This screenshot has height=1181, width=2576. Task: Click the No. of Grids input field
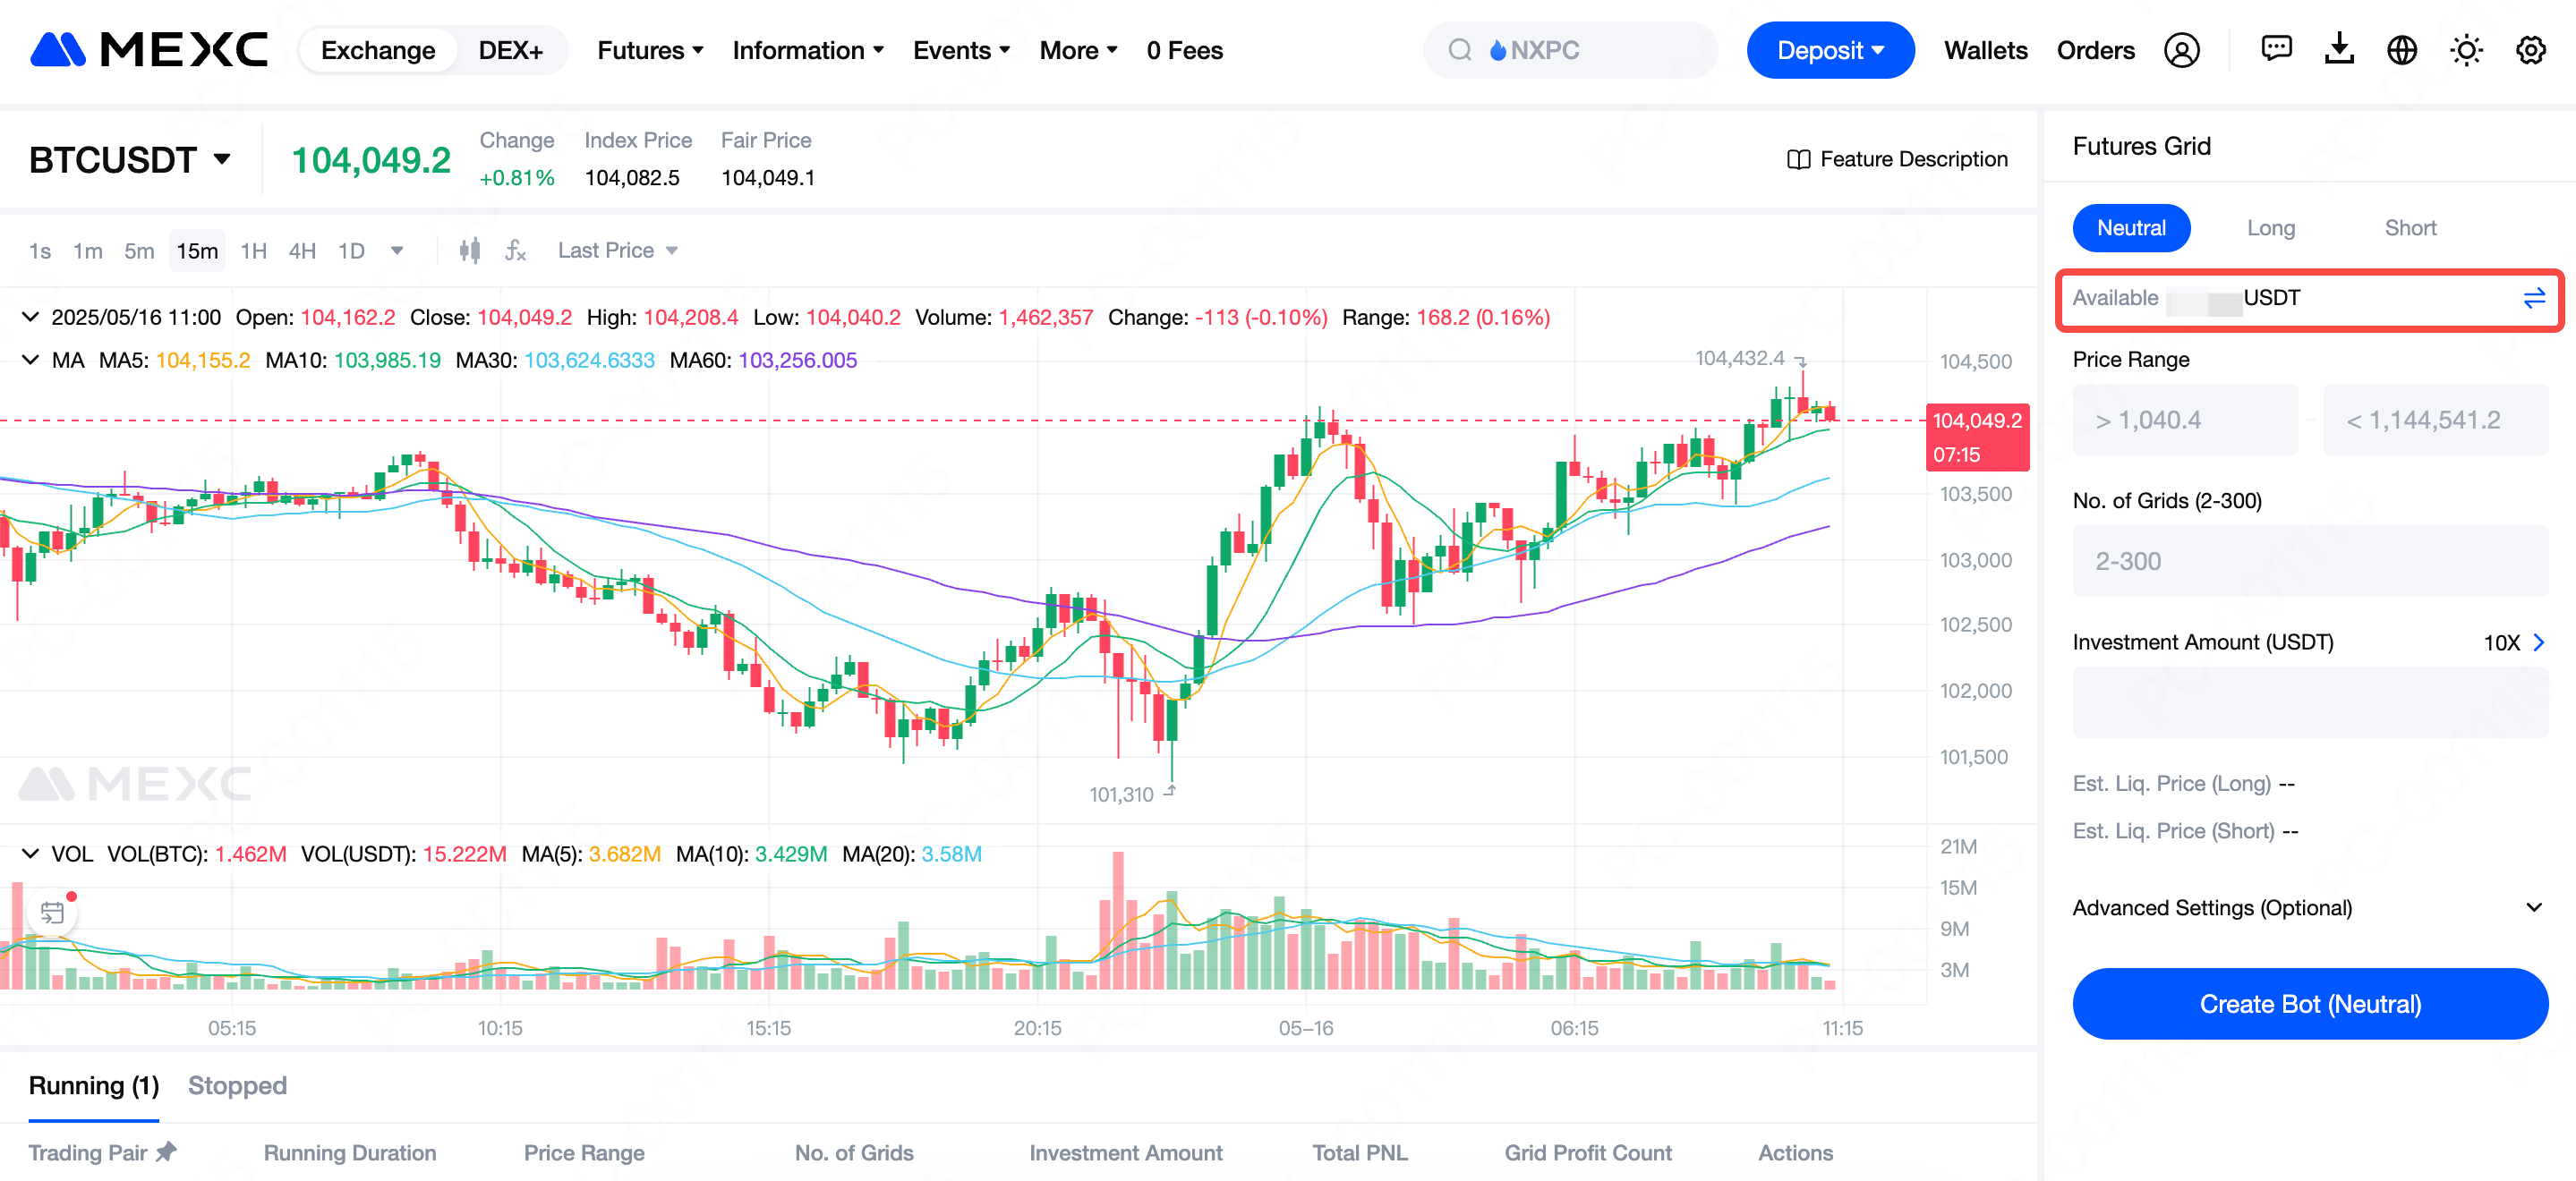click(x=2309, y=561)
